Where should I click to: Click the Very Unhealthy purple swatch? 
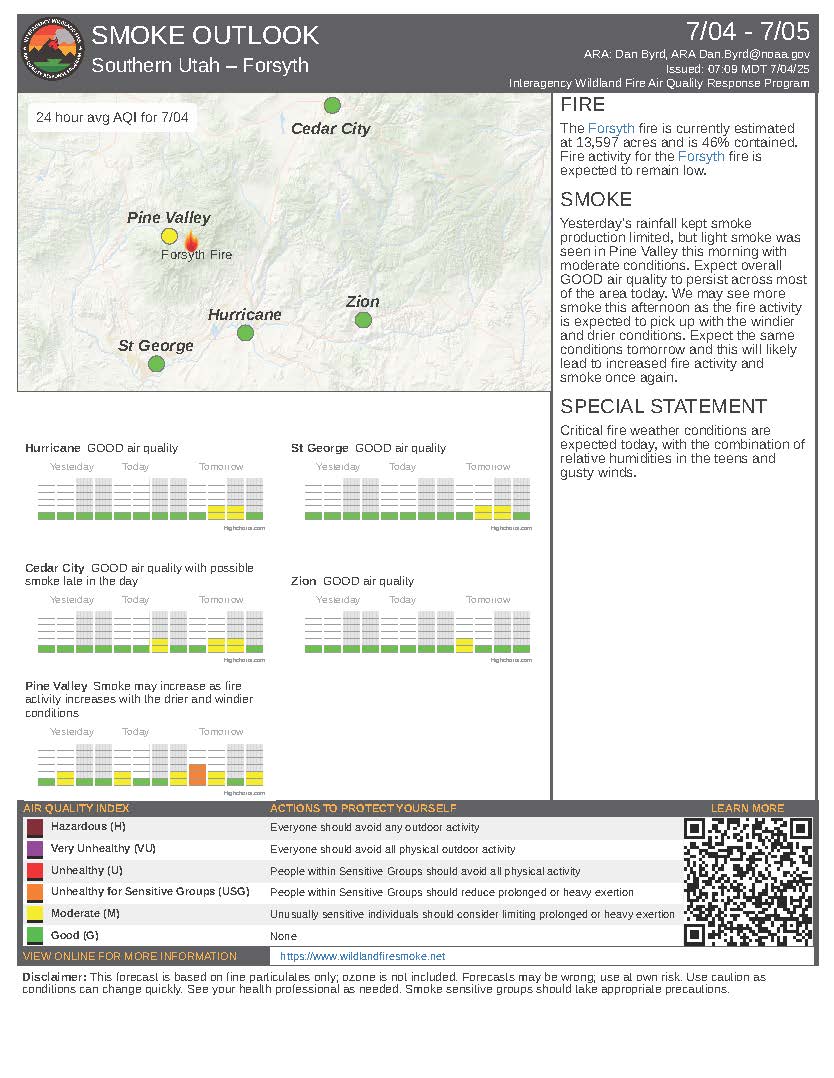[35, 849]
